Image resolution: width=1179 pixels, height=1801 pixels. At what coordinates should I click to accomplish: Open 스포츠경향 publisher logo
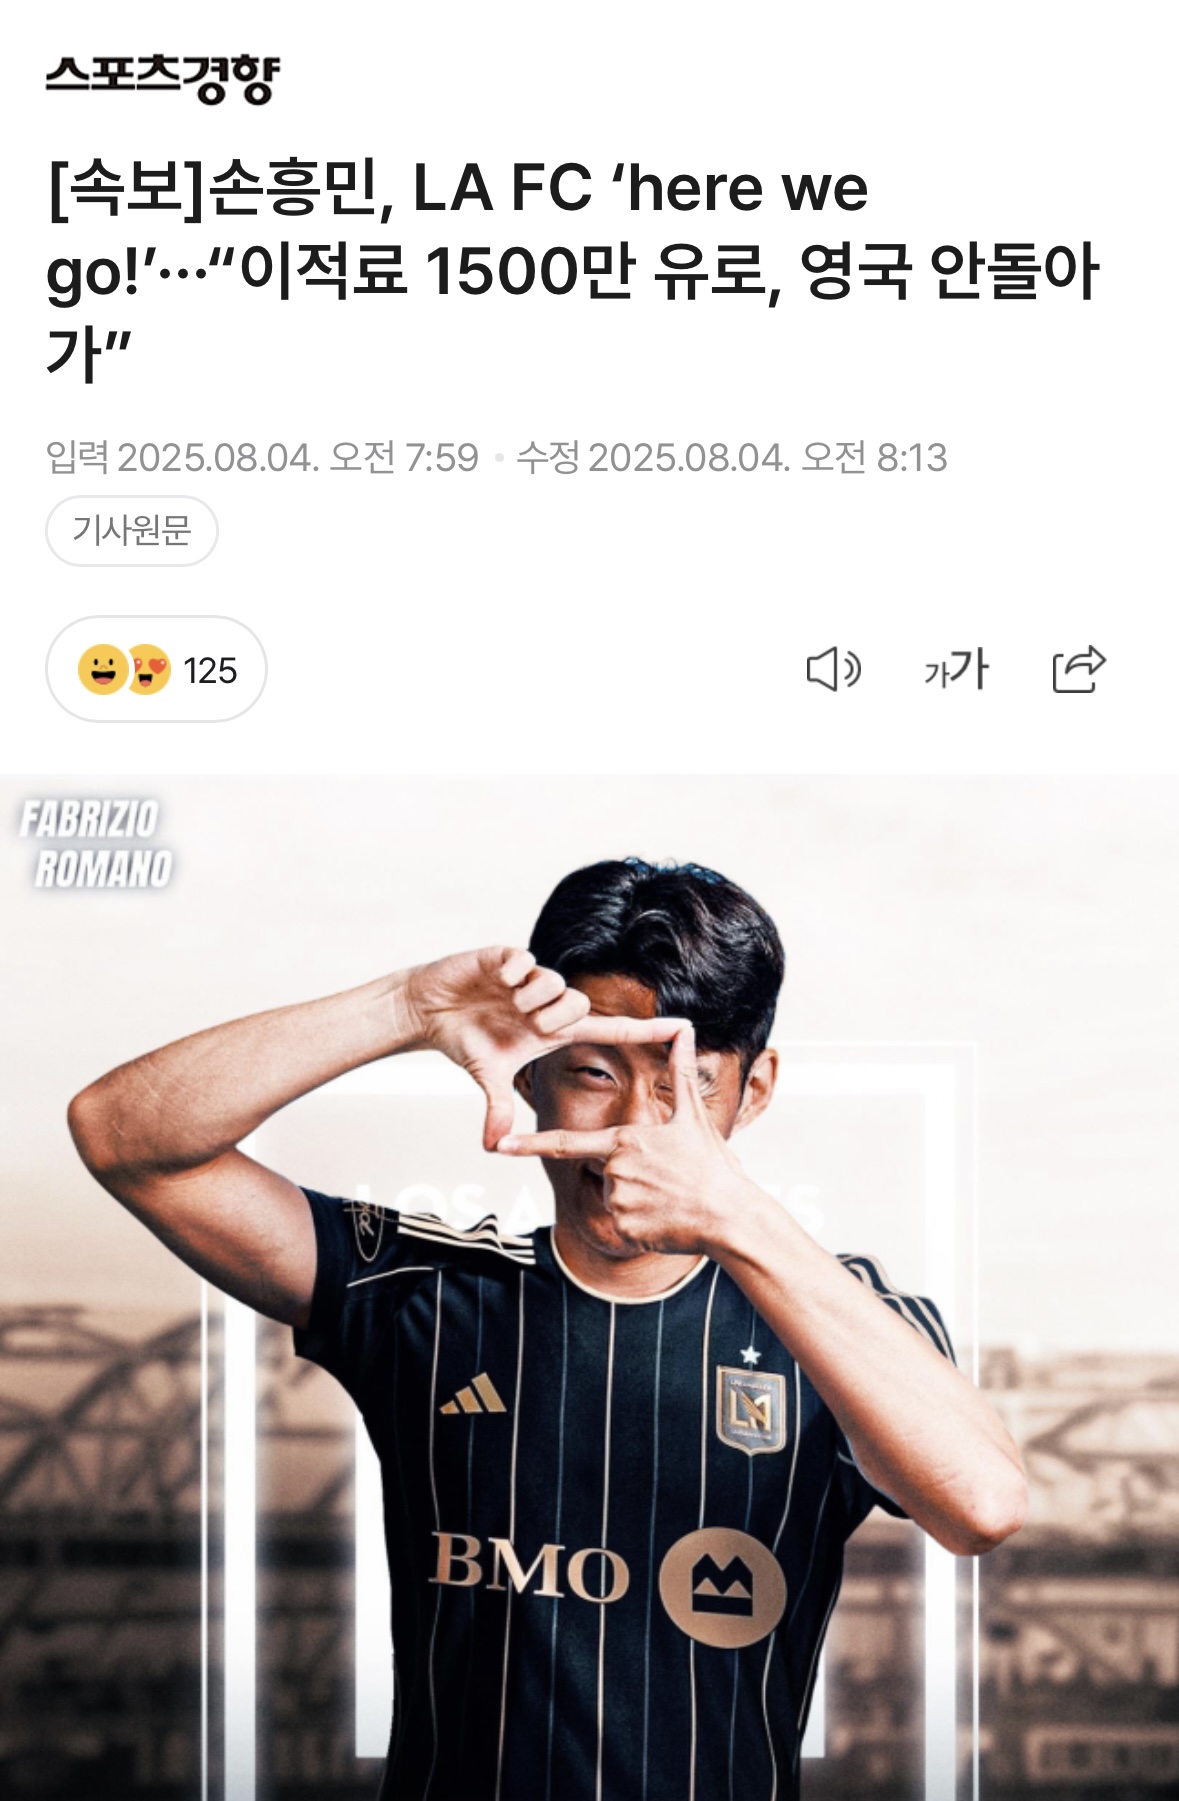[163, 79]
